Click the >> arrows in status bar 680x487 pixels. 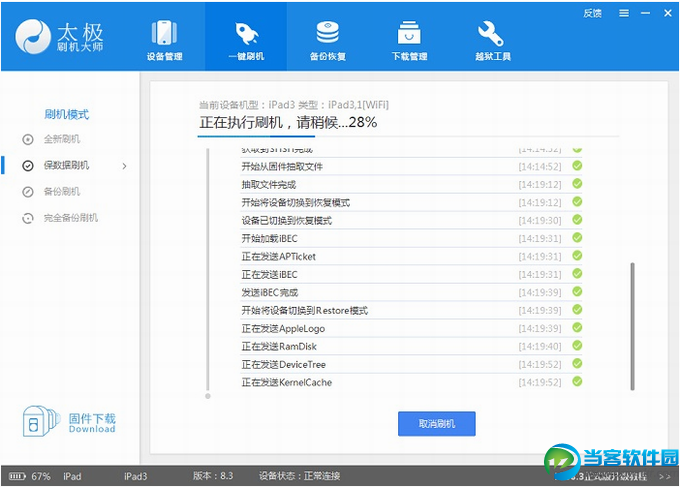664,477
